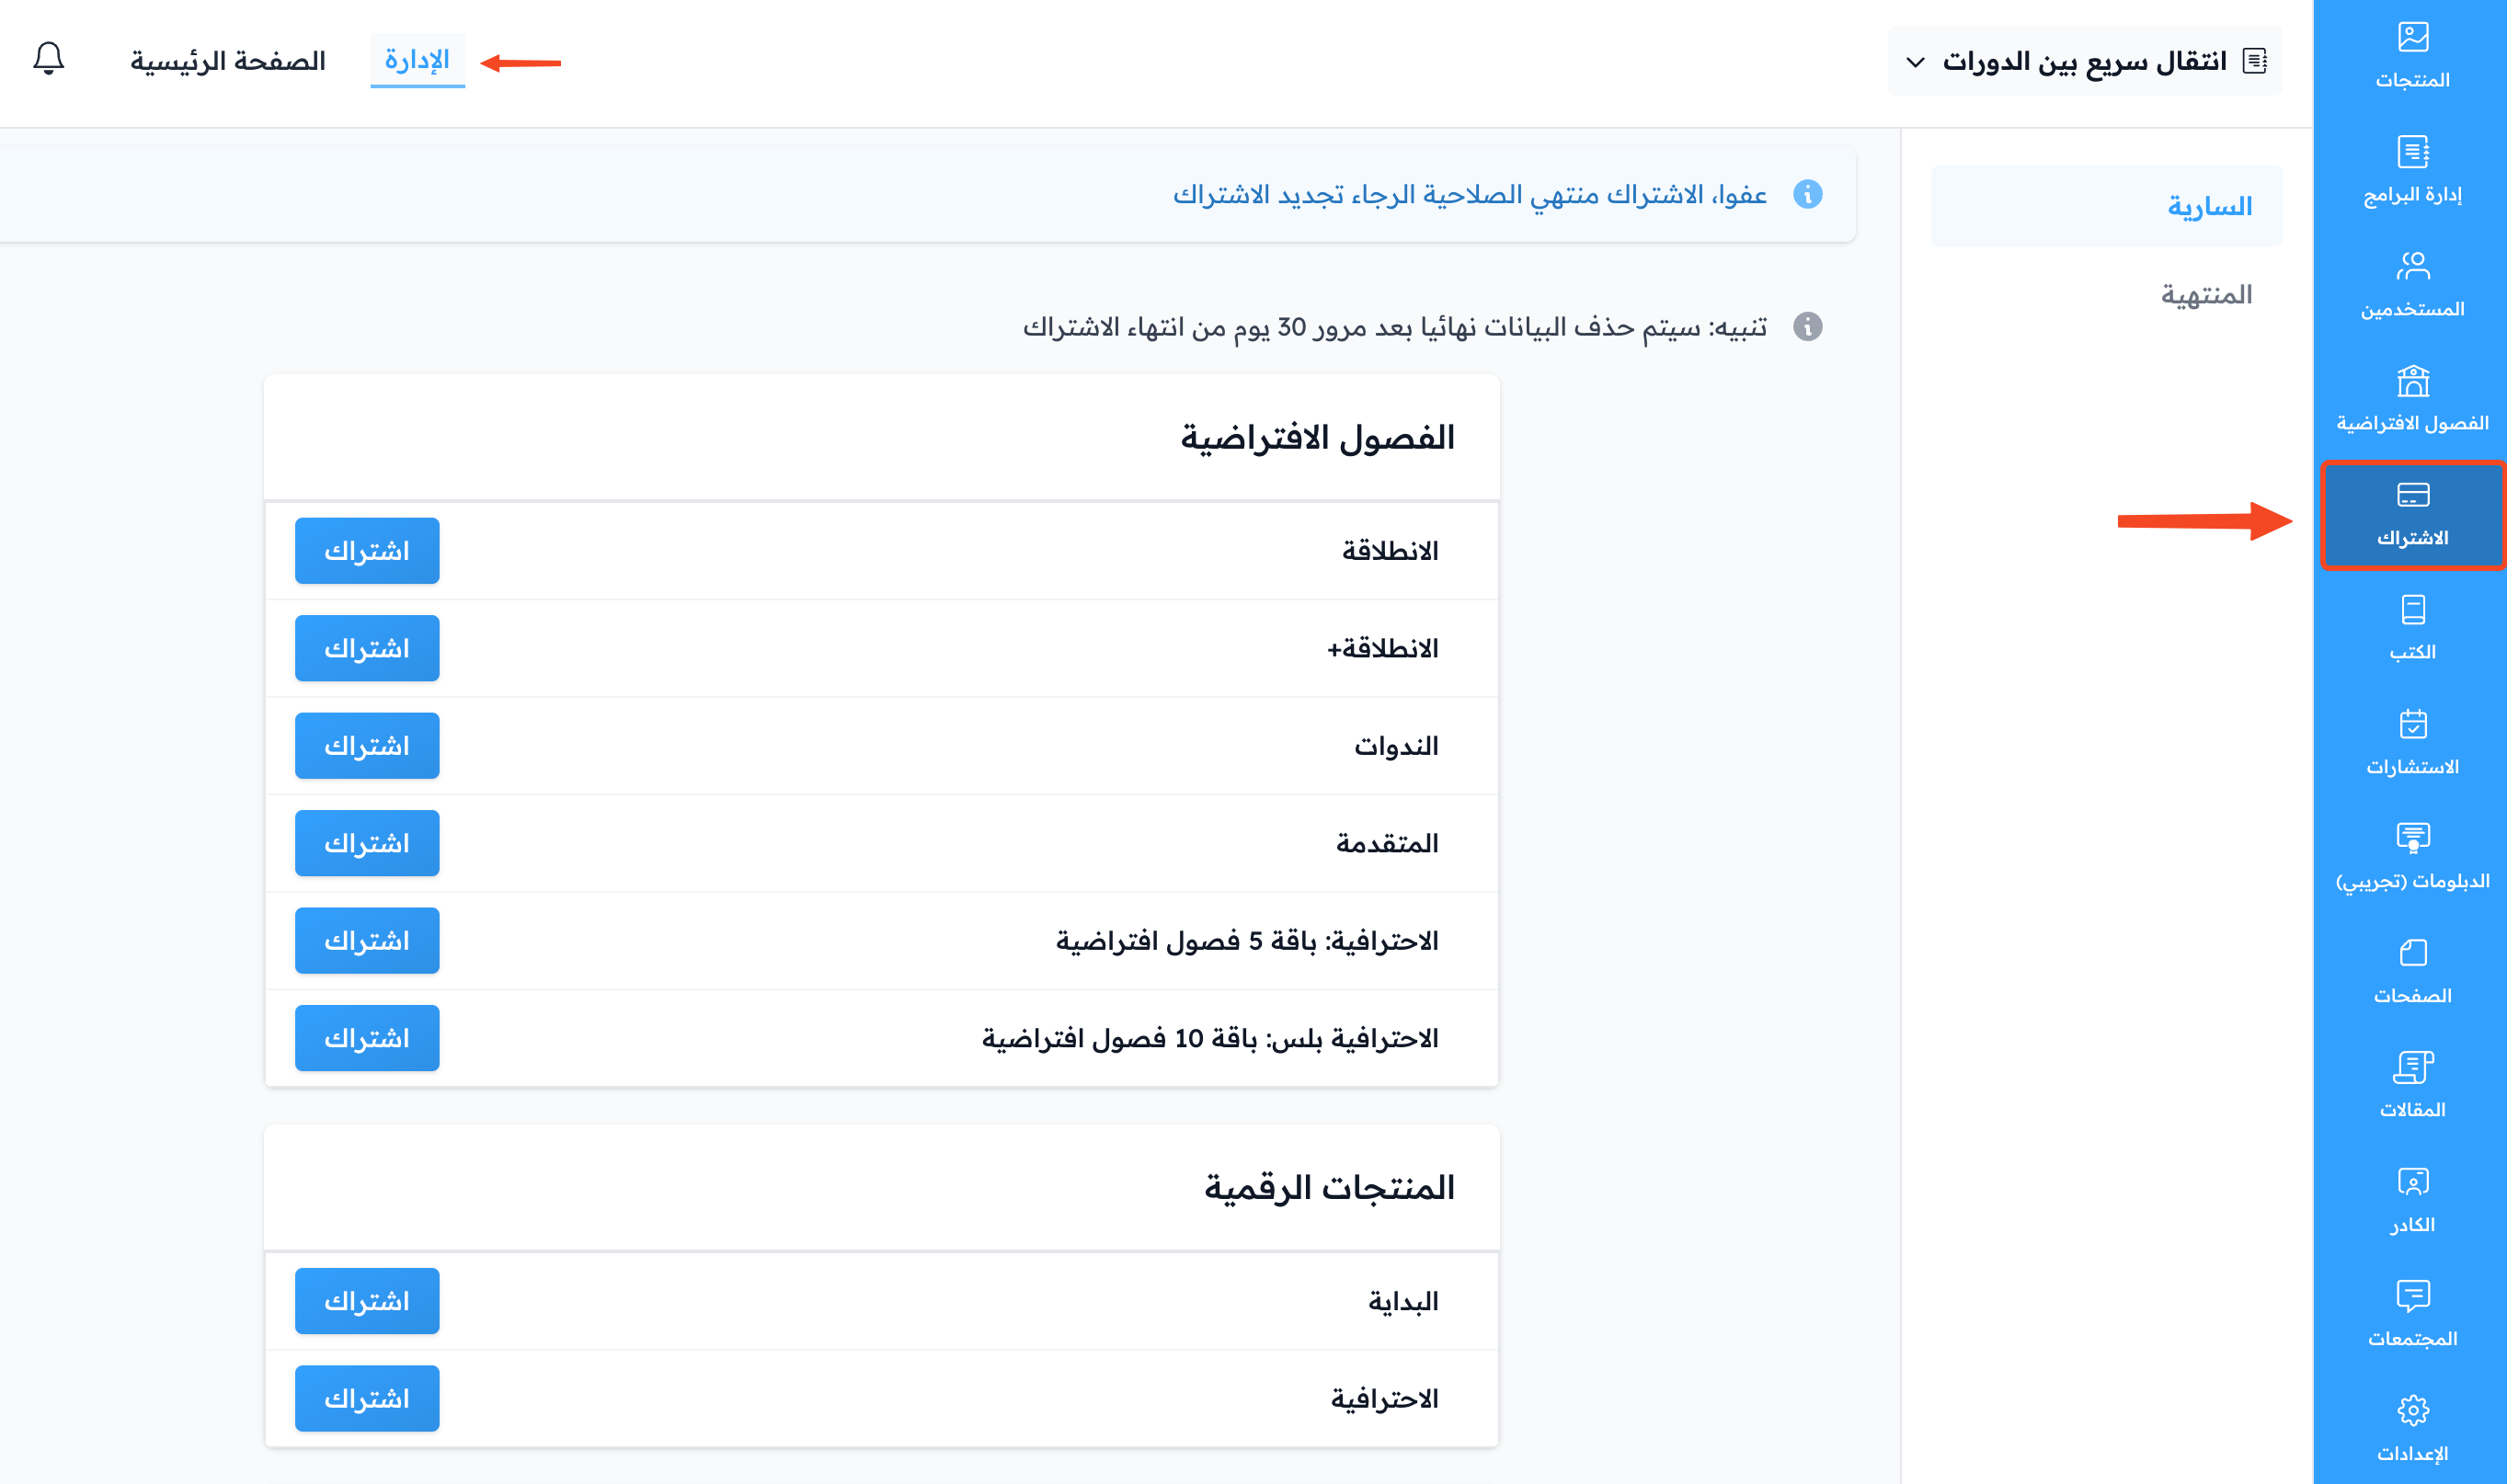Open إدارة البرامج in the sidebar

coord(2412,171)
